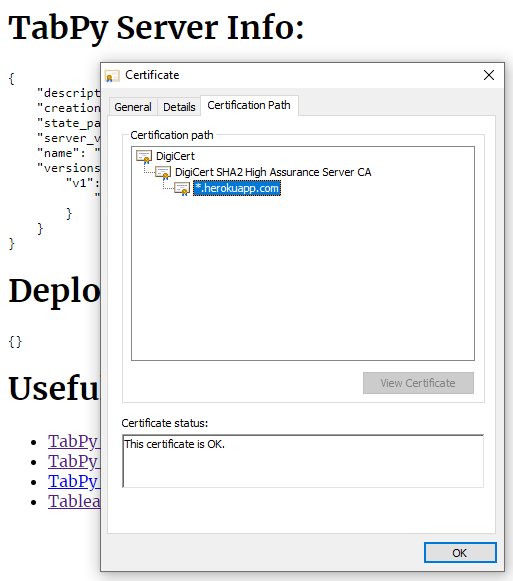The image size is (513, 581).
Task: Click the DigiCert SHA2 High Assurance certificate icon
Action: coord(163,173)
